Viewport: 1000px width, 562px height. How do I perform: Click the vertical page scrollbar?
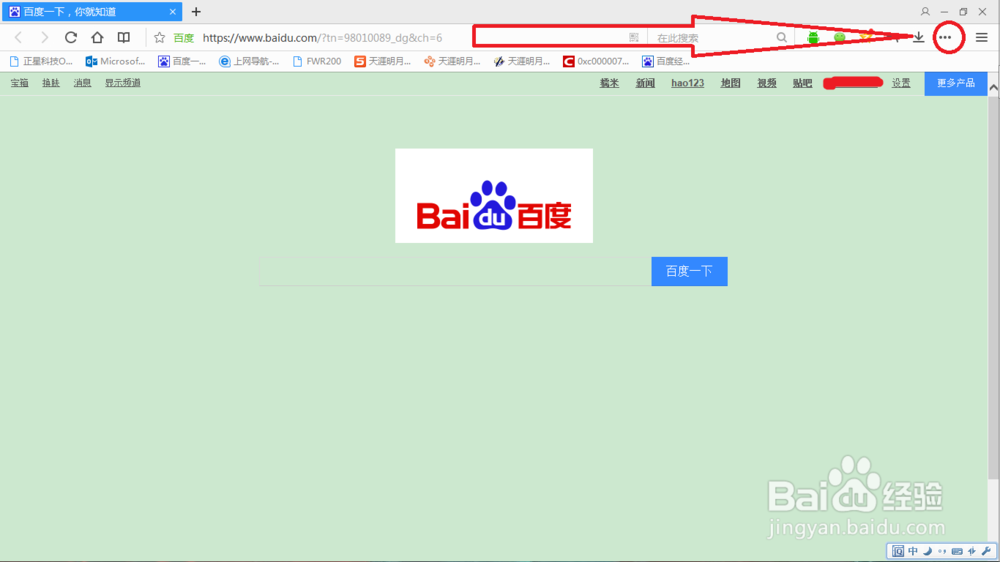(994, 287)
